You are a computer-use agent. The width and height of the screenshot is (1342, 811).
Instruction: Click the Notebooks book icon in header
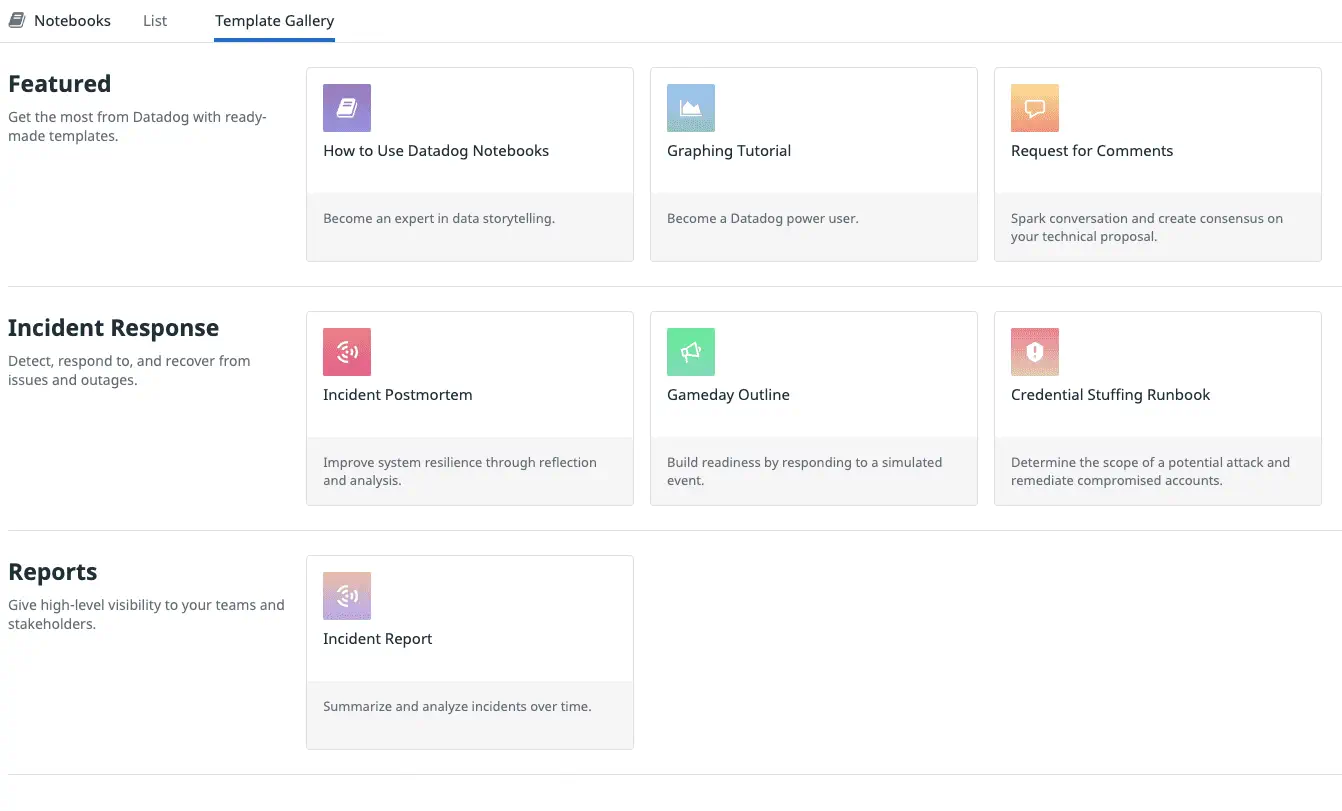17,20
